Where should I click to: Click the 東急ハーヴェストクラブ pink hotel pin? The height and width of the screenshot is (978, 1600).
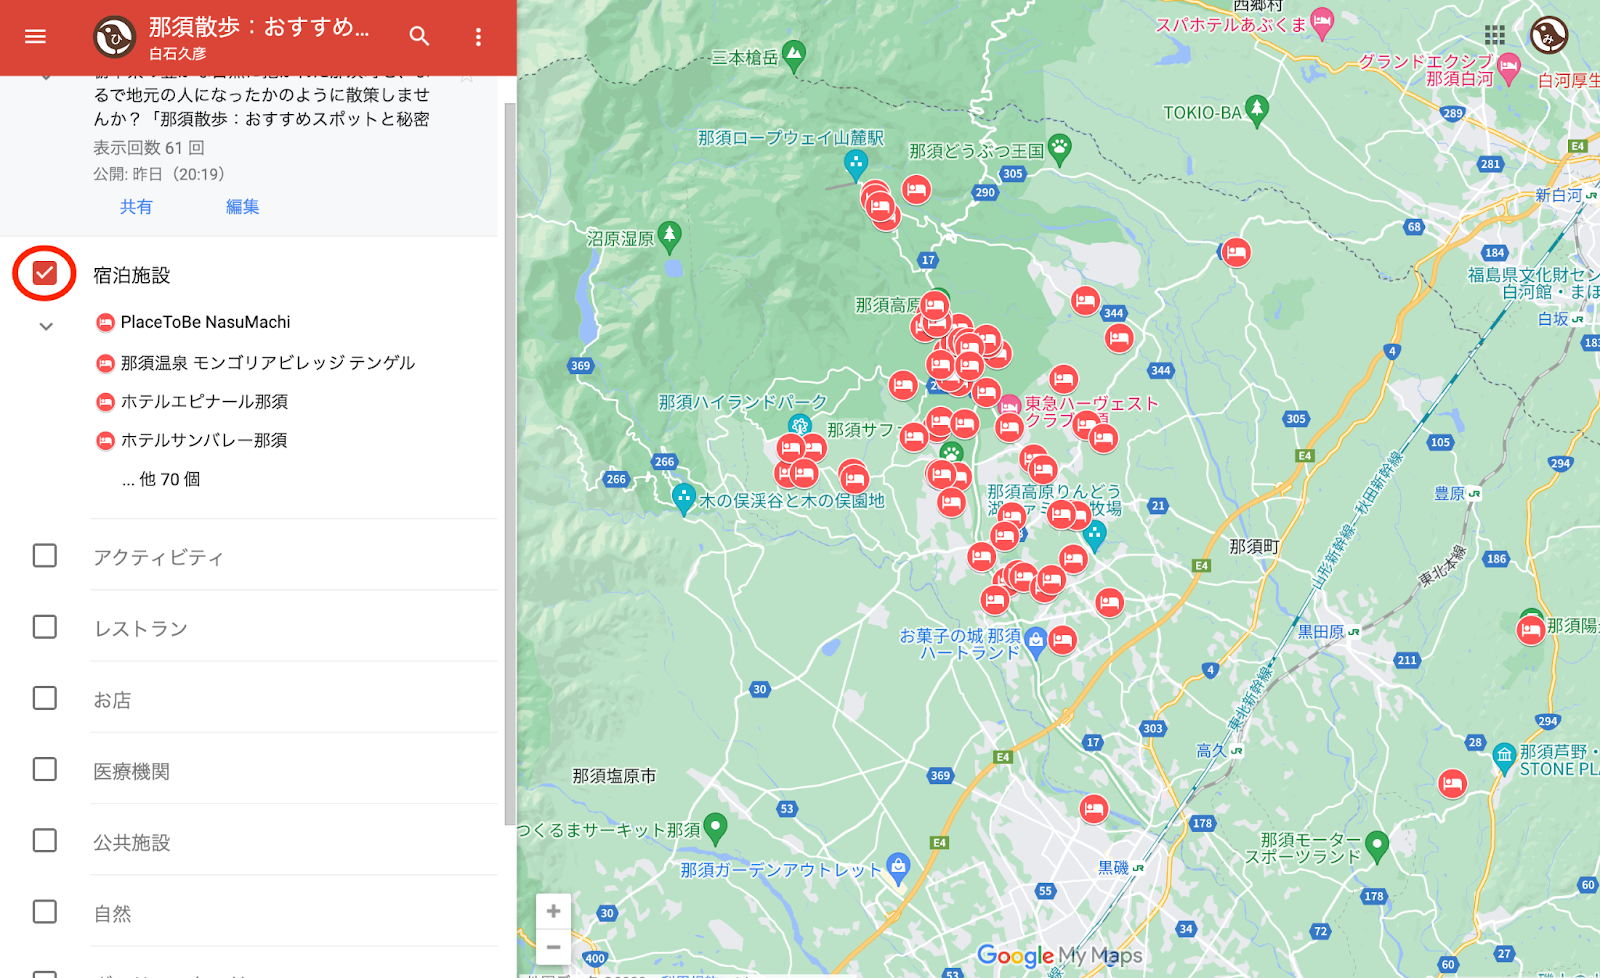pyautogui.click(x=1010, y=406)
